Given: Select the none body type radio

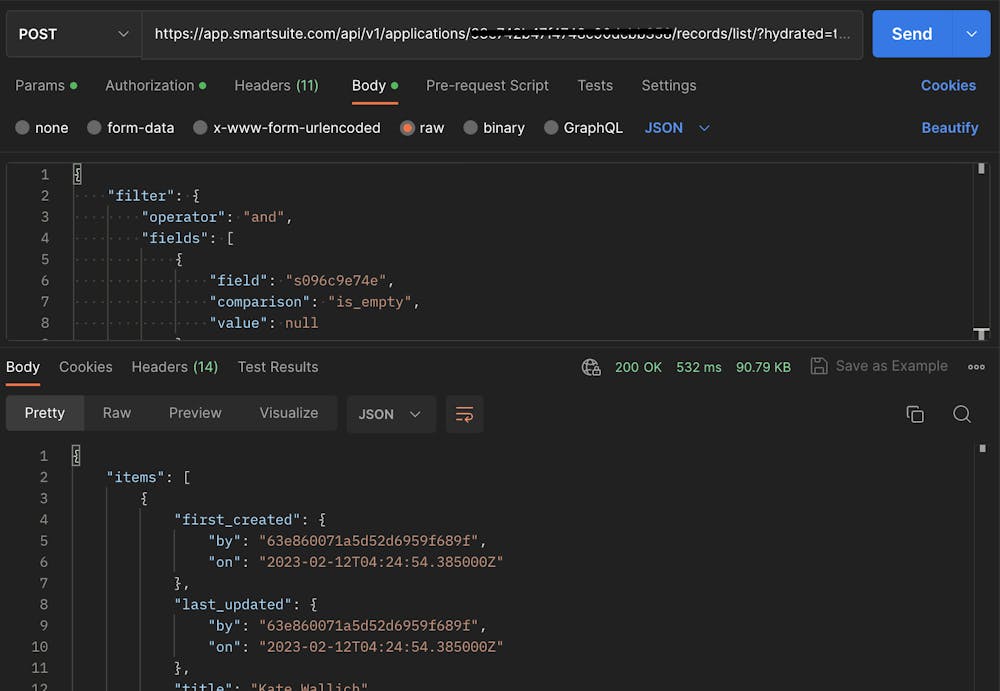Looking at the screenshot, I should [x=22, y=128].
